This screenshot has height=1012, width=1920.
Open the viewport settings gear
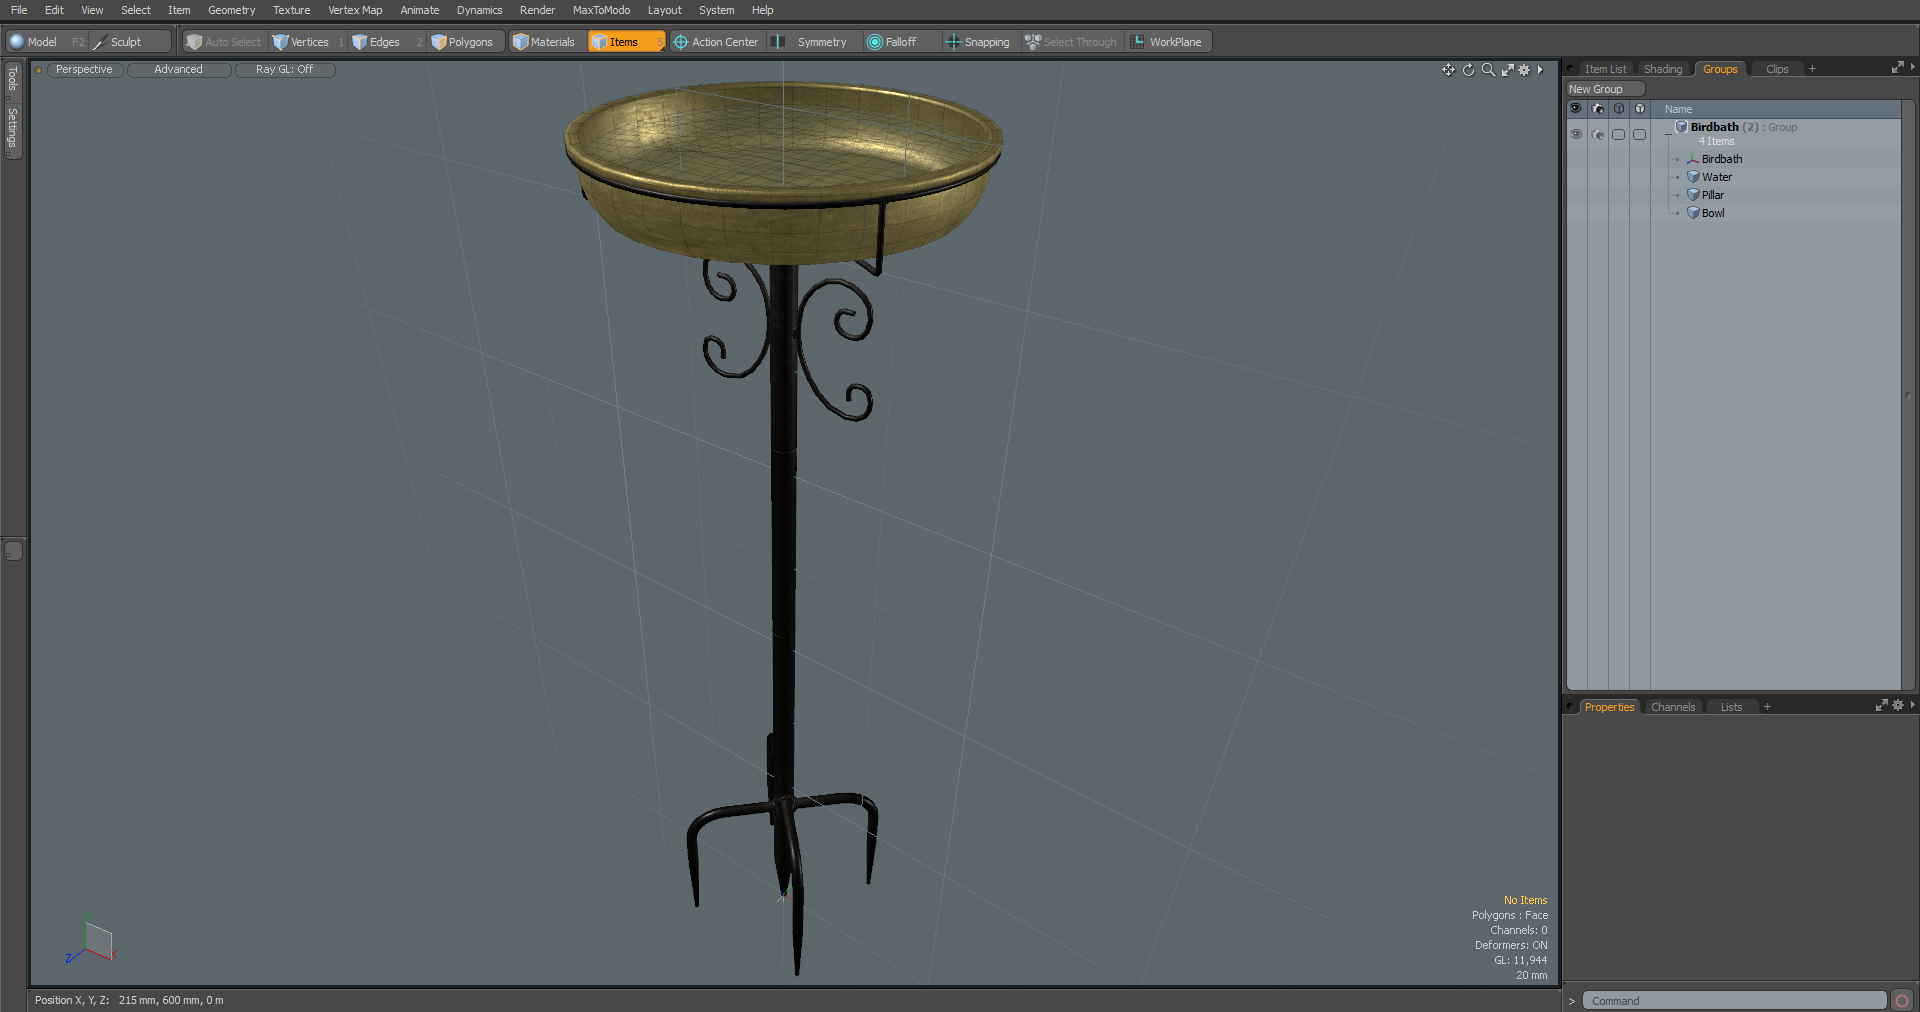pyautogui.click(x=1524, y=70)
